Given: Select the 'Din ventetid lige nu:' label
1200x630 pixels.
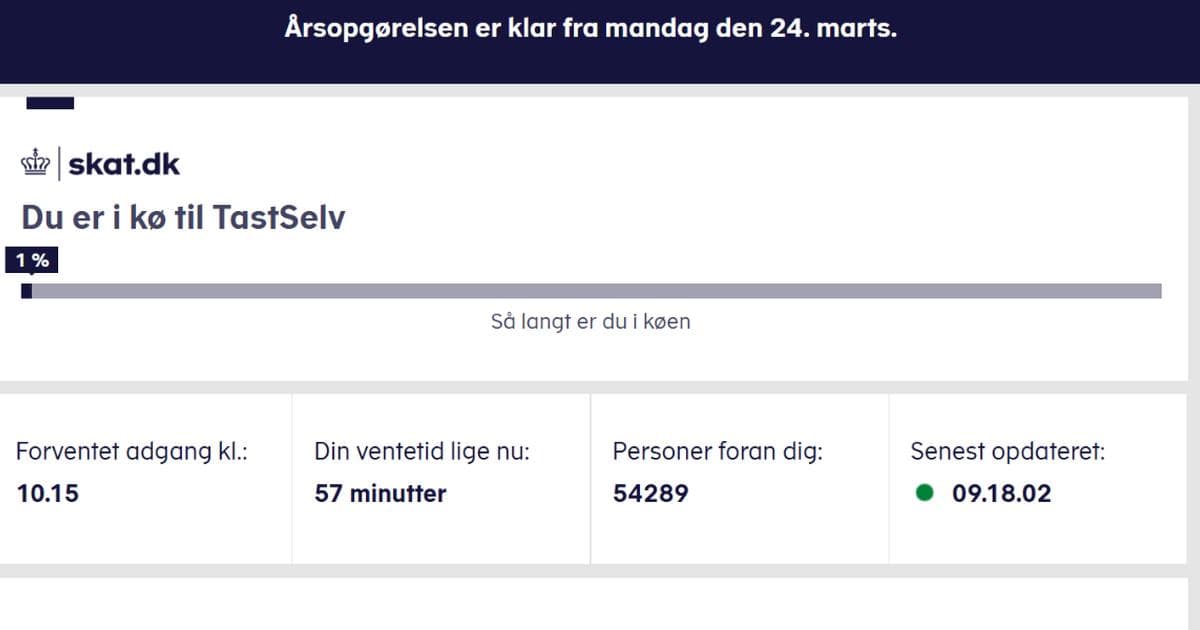Looking at the screenshot, I should tap(422, 452).
